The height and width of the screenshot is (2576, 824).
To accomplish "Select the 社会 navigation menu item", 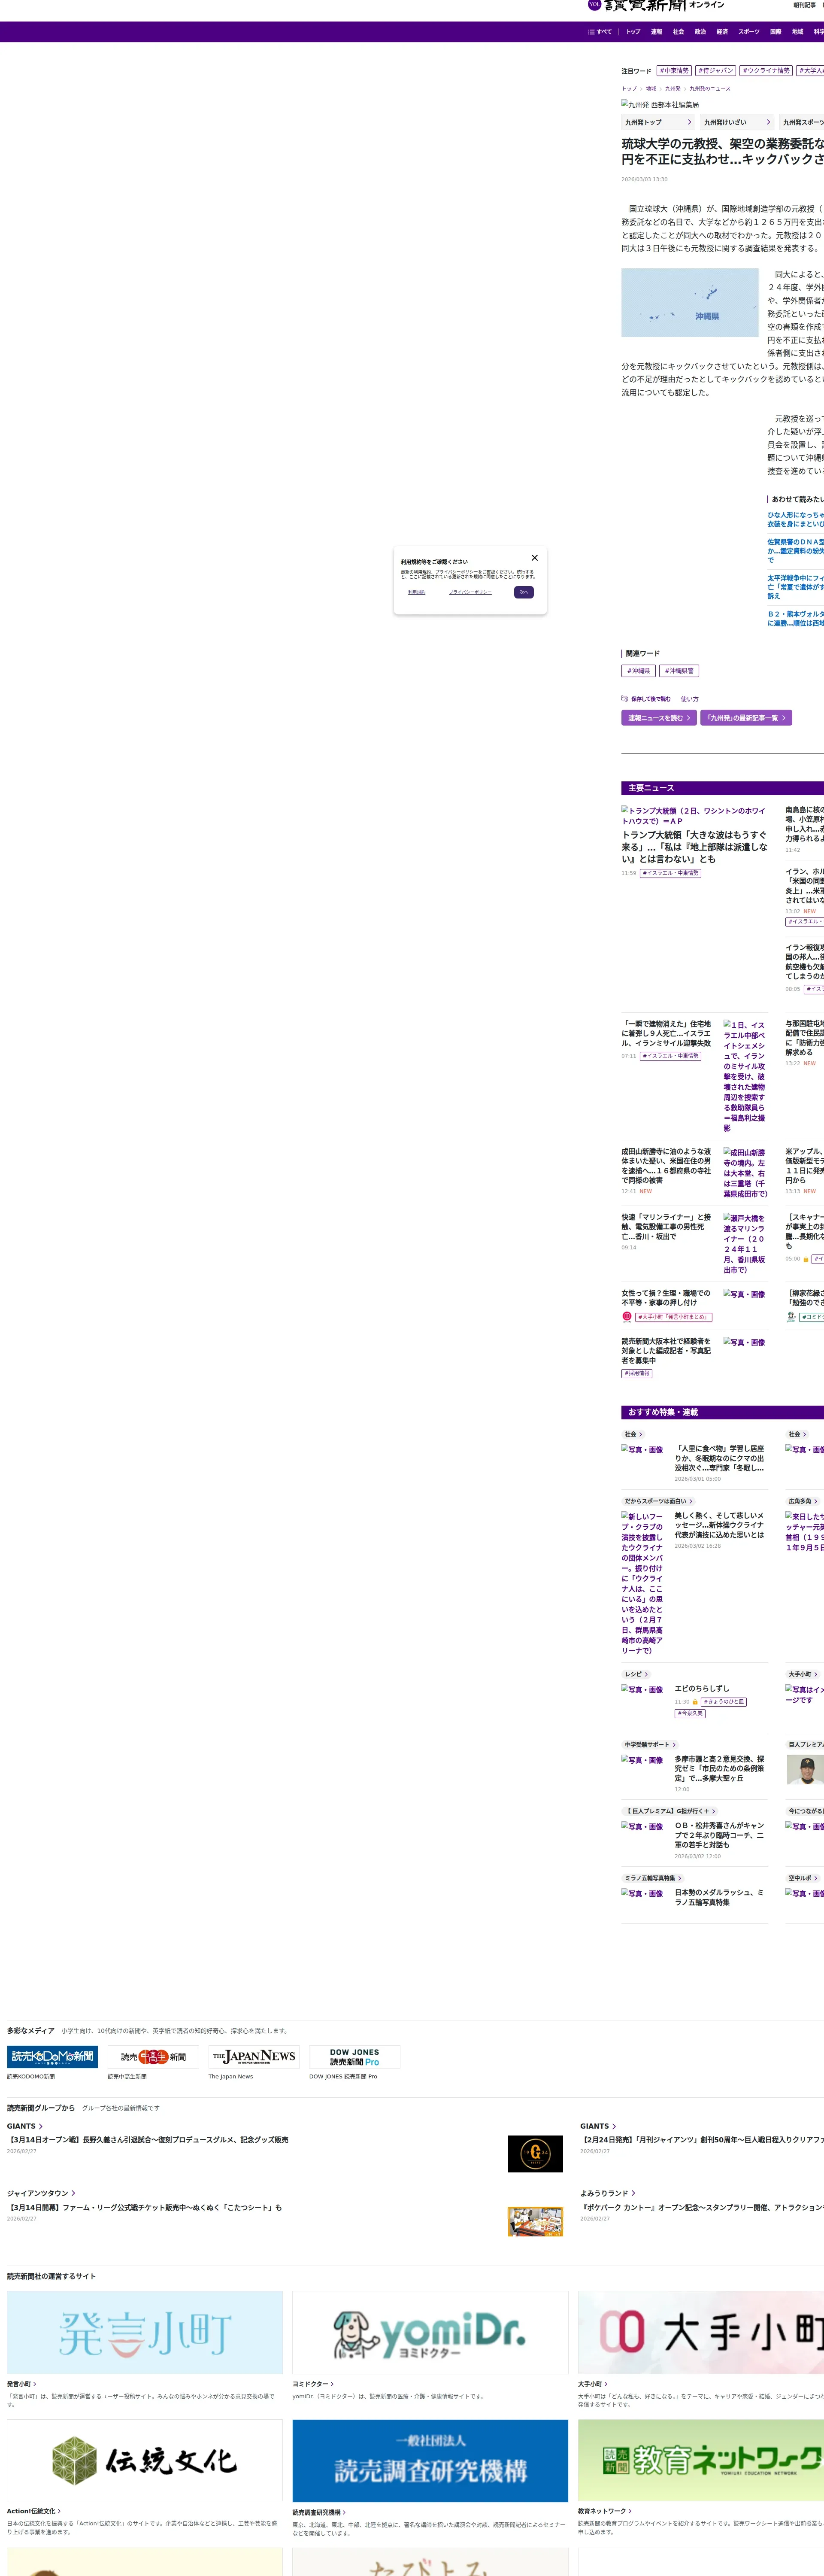I will [678, 32].
